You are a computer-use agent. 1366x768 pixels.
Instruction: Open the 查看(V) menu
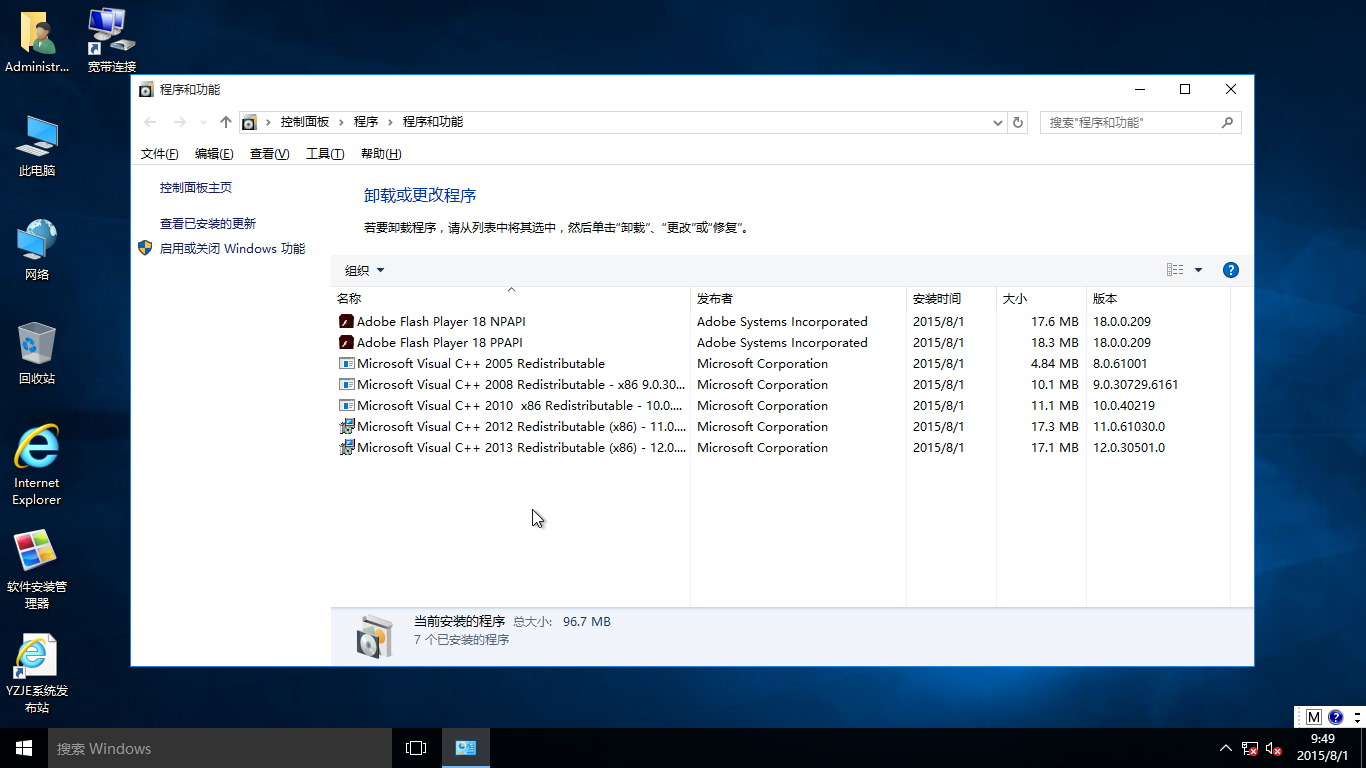269,154
